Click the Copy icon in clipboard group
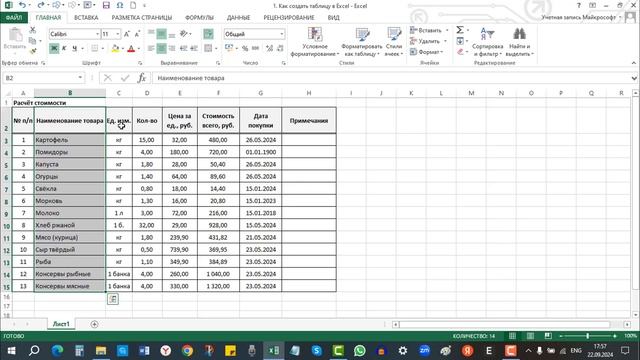The image size is (640, 360). click(x=32, y=40)
